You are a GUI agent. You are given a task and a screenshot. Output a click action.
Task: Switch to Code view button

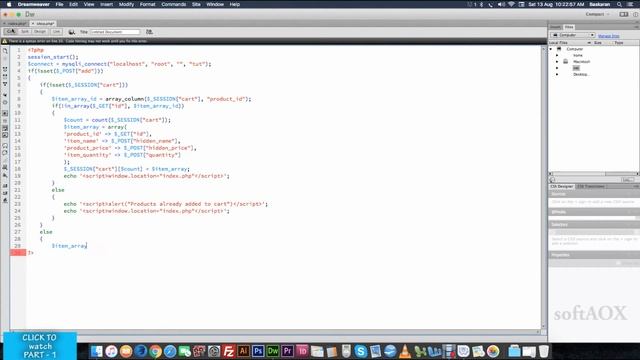(x=11, y=31)
